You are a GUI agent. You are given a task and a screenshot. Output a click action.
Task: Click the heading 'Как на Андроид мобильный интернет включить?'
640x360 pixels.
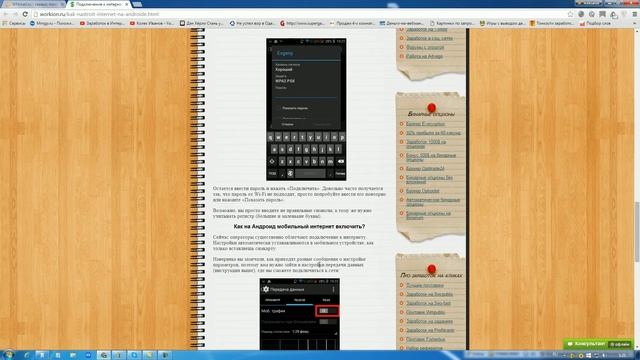[299, 226]
